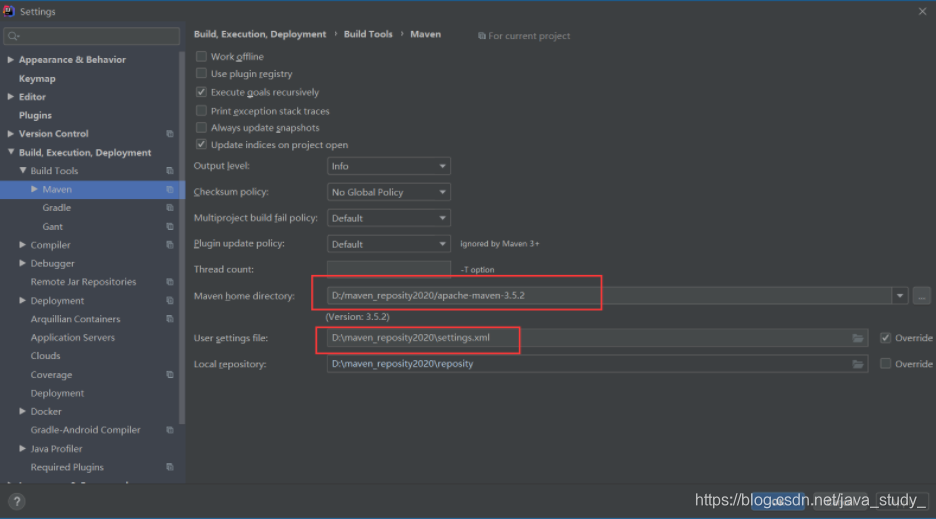Viewport: 936px width, 519px height.
Task: Click the project-level icon next to Required Plugins
Action: pyautogui.click(x=170, y=467)
